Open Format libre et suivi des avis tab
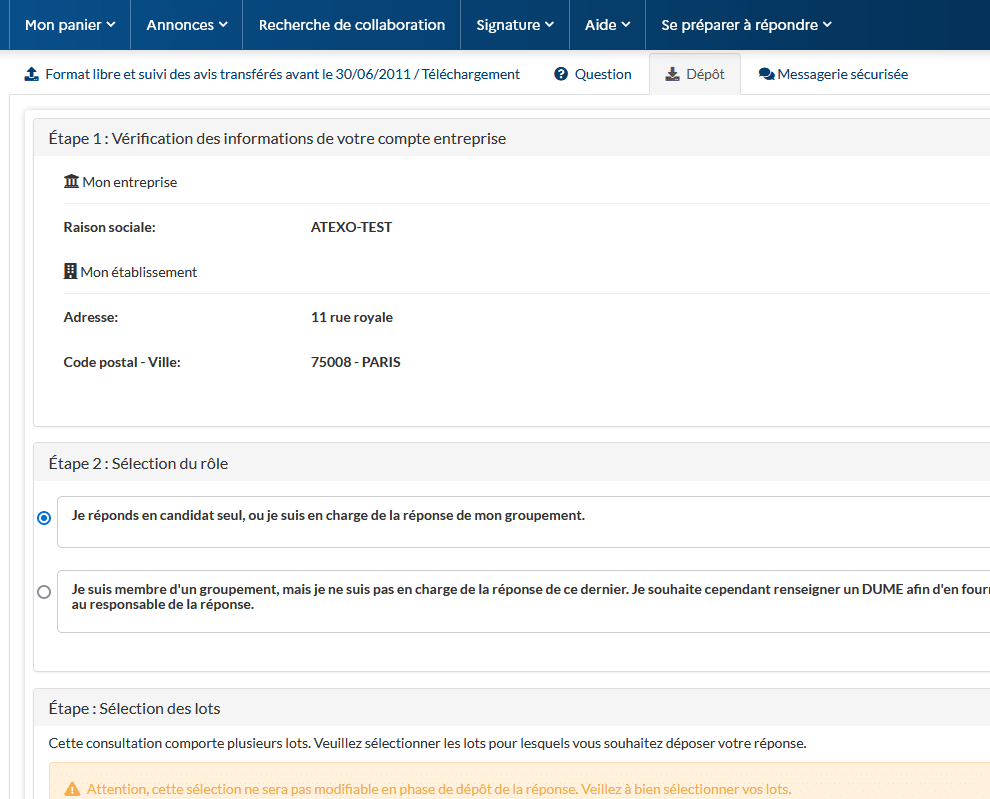The height and width of the screenshot is (799, 990). [x=282, y=74]
